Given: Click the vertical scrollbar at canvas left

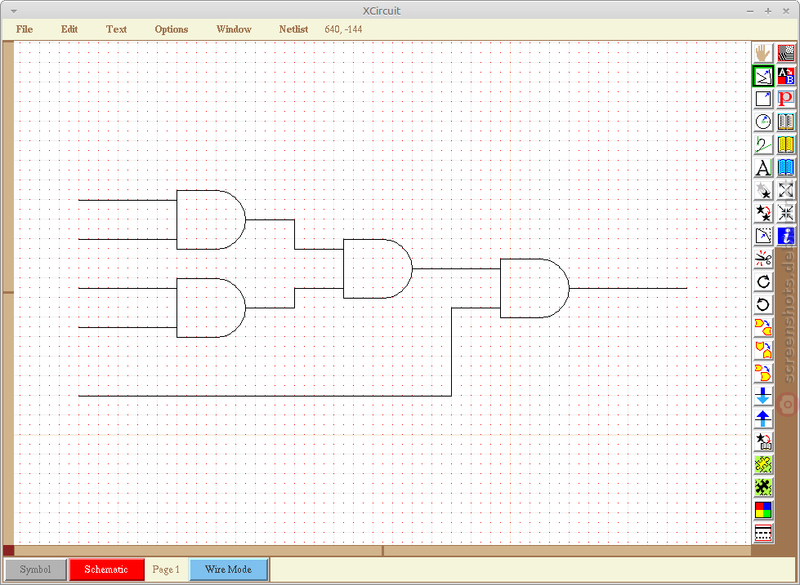Looking at the screenshot, I should [8, 293].
